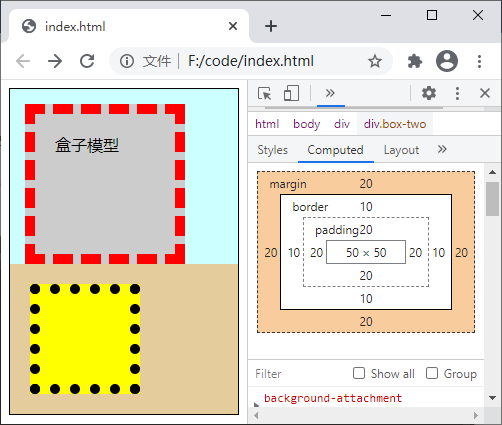
Task: Click right border value 10
Action: [439, 253]
